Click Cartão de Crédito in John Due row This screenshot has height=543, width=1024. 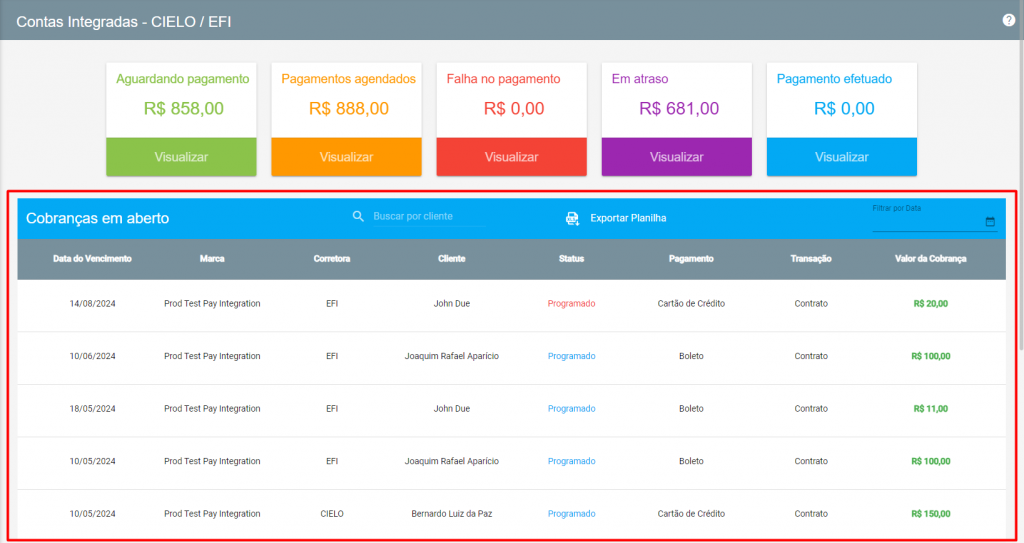[x=691, y=304]
